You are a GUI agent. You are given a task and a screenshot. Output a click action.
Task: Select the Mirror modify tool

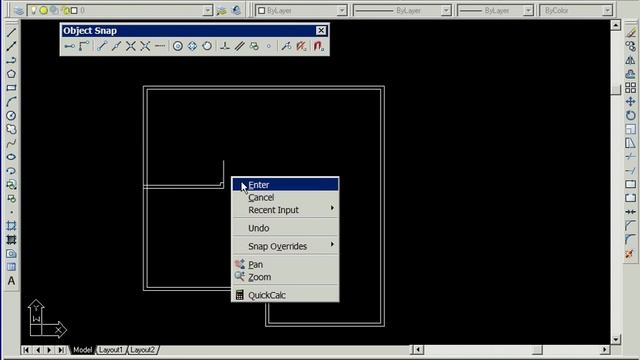(x=631, y=60)
